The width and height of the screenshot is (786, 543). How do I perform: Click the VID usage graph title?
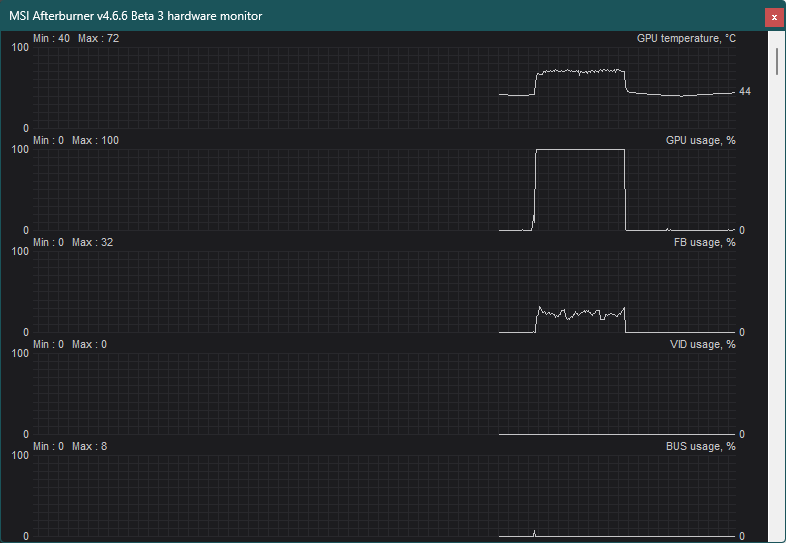(702, 344)
